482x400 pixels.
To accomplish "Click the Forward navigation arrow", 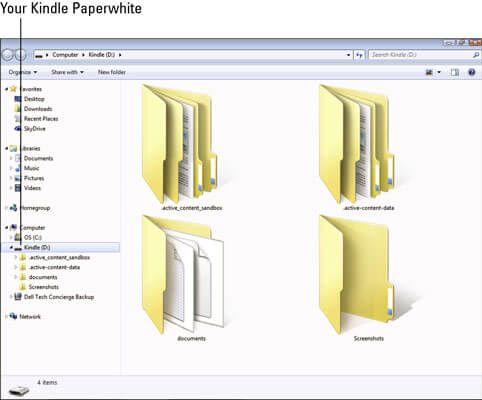I will [x=20, y=55].
